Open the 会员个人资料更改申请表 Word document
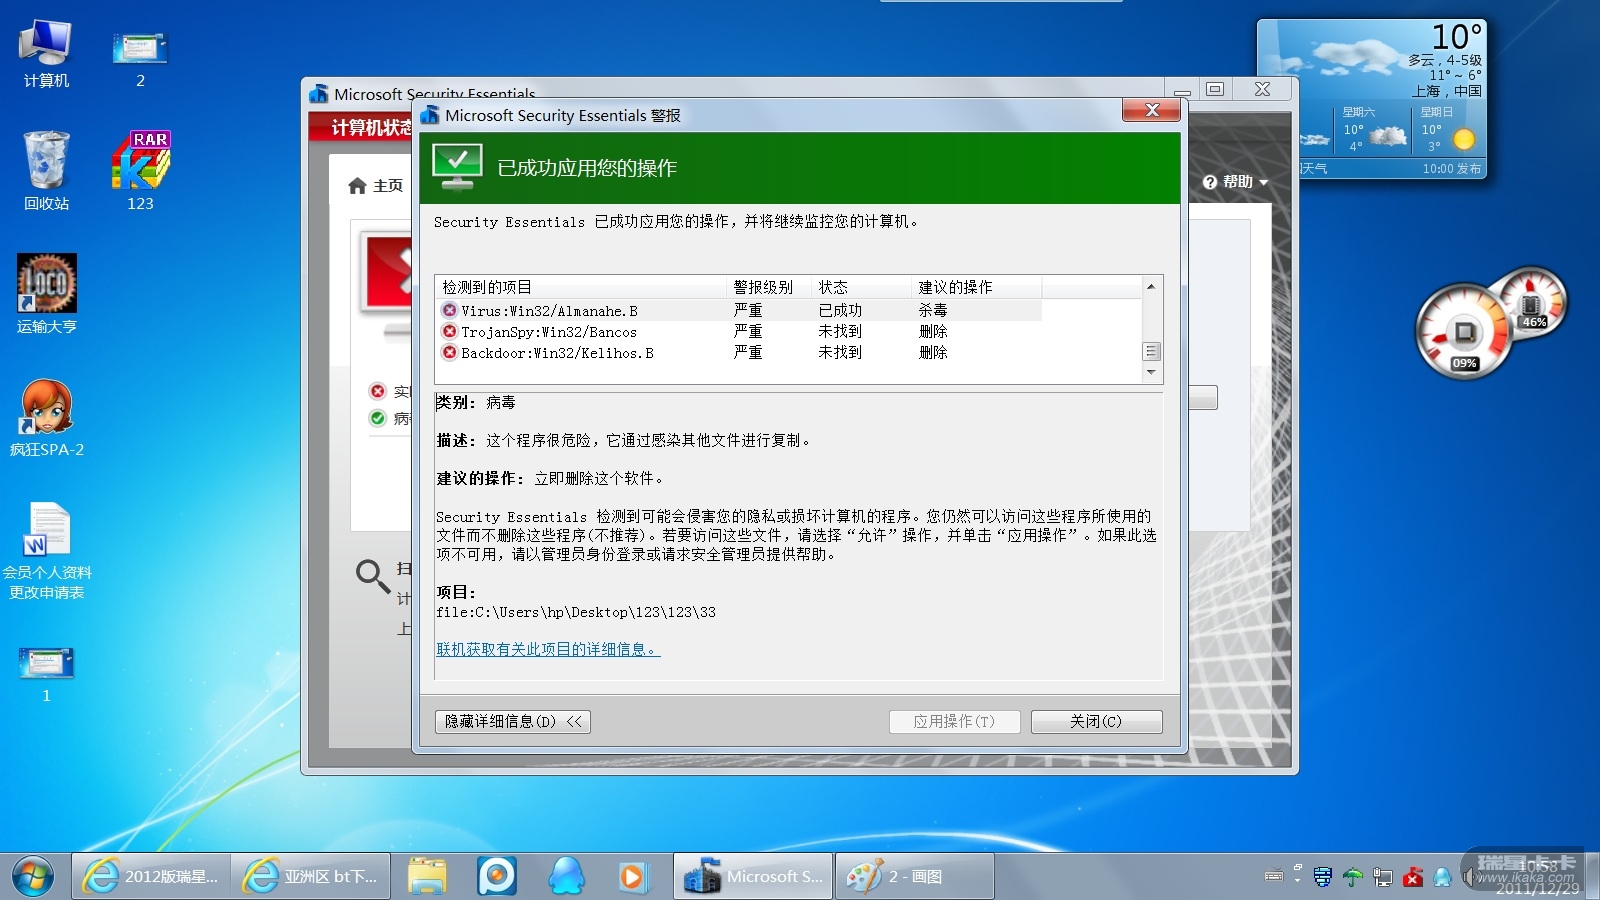 tap(46, 551)
